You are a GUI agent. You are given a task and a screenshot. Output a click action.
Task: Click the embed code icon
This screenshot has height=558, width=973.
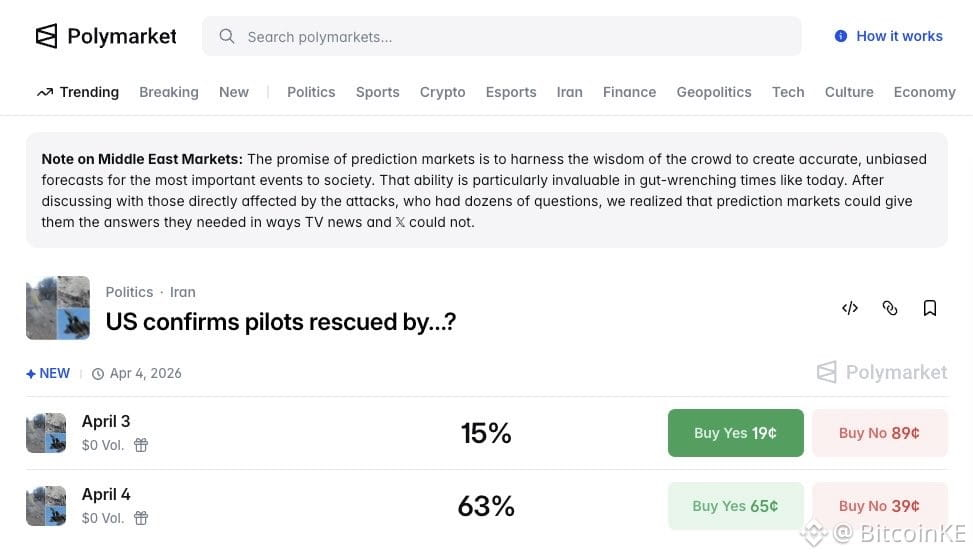point(850,308)
